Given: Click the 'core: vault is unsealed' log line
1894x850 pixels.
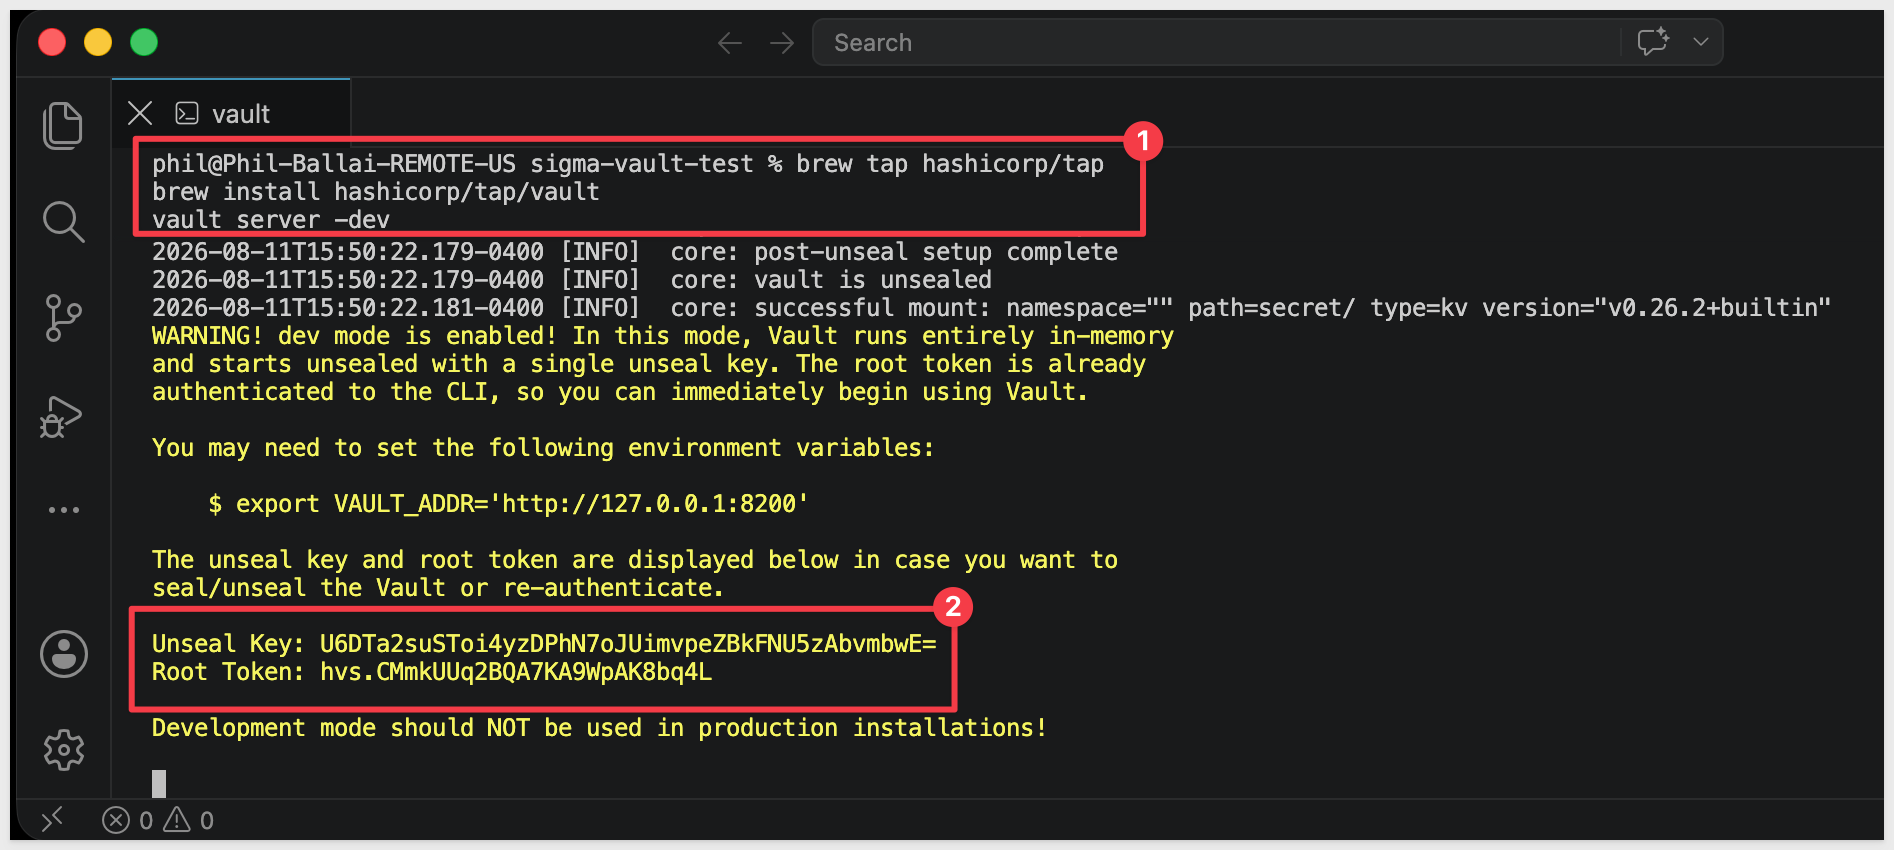Looking at the screenshot, I should [x=572, y=280].
